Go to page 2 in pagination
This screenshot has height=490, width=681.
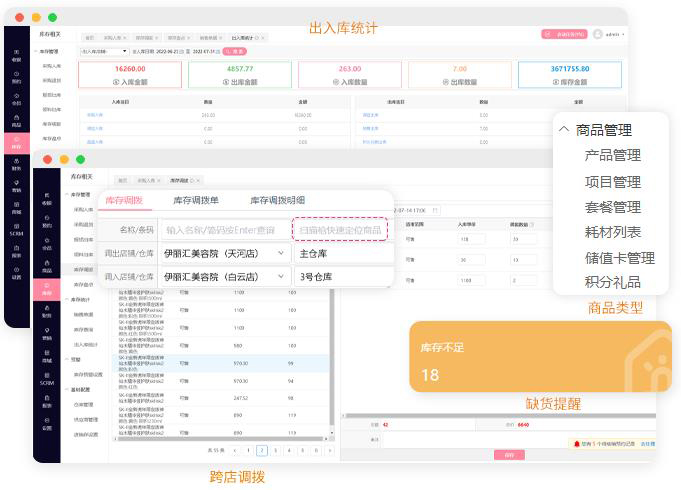click(262, 451)
